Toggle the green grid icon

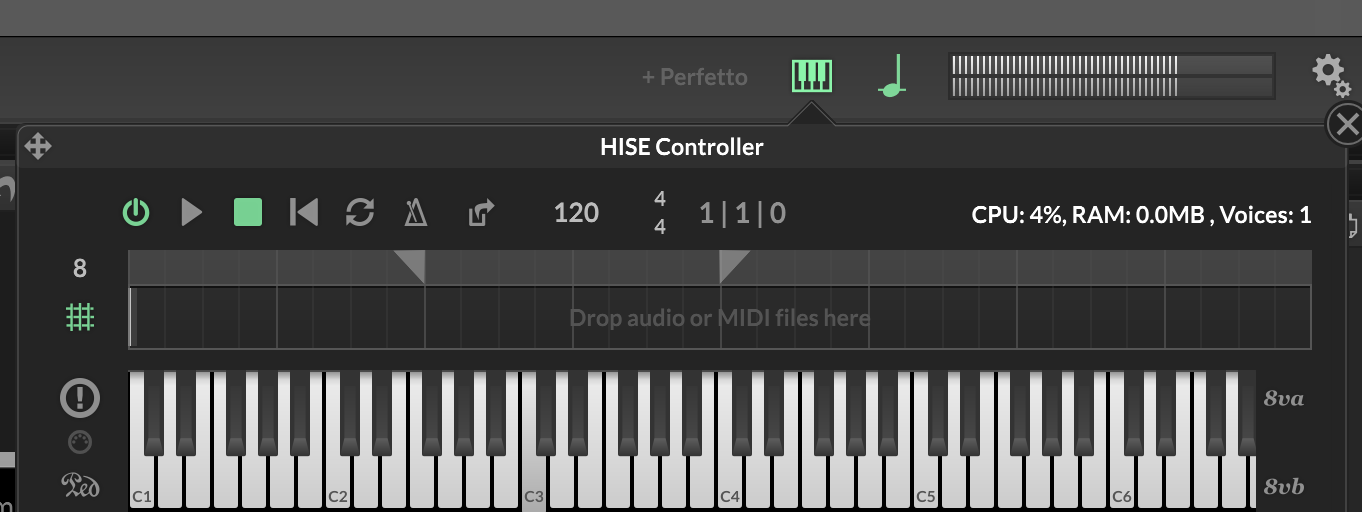[80, 317]
